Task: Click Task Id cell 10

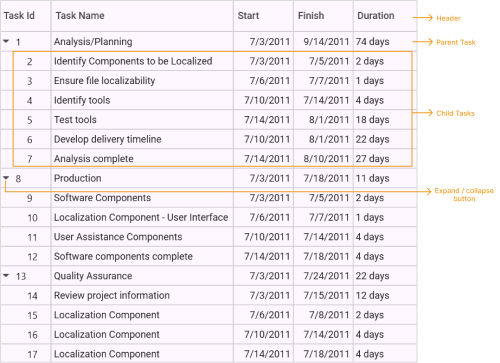Action: (32, 218)
